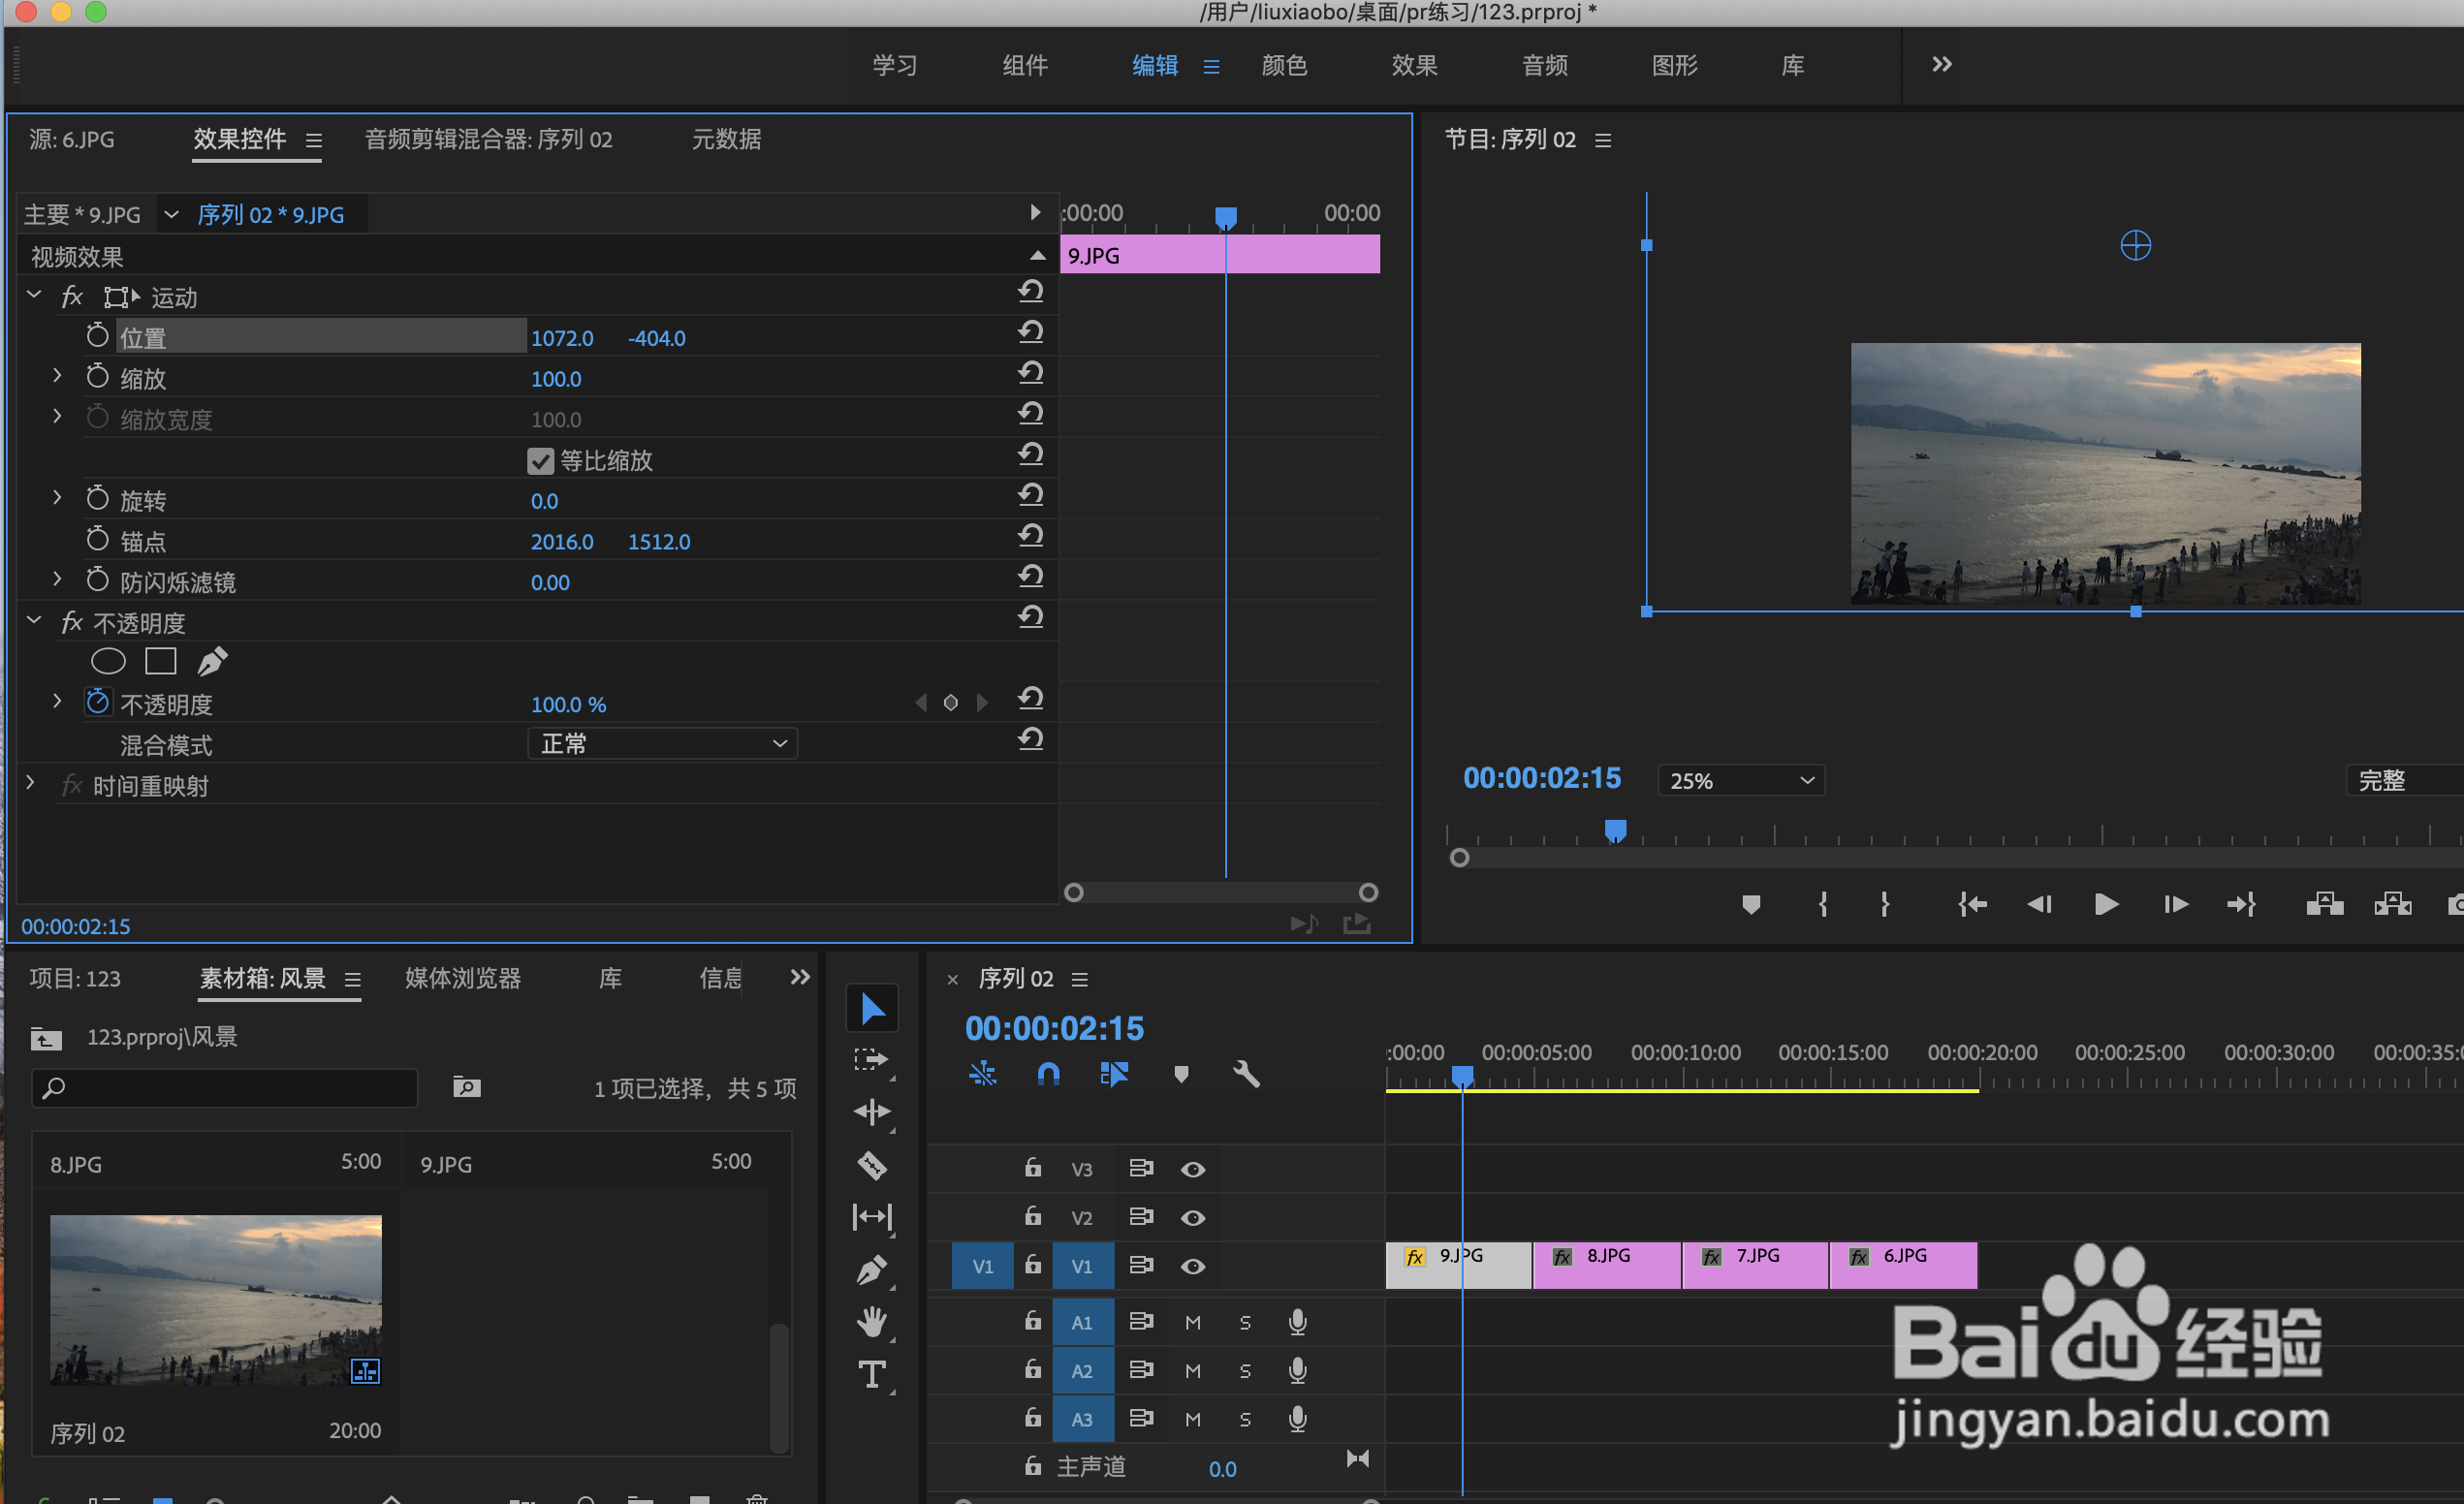
Task: Find in bin folder search icon
Action: click(x=466, y=1087)
